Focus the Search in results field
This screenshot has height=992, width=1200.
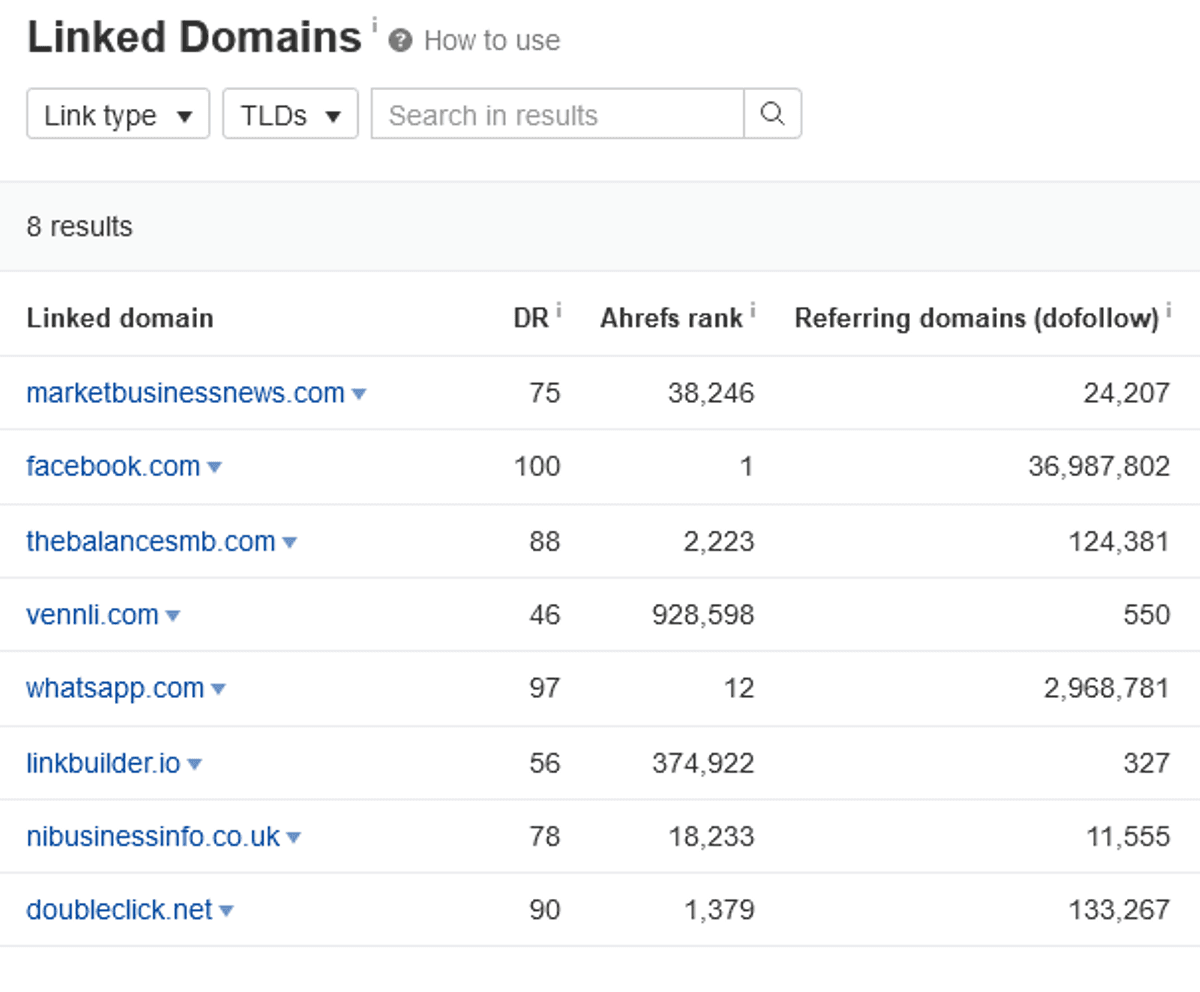[x=558, y=114]
